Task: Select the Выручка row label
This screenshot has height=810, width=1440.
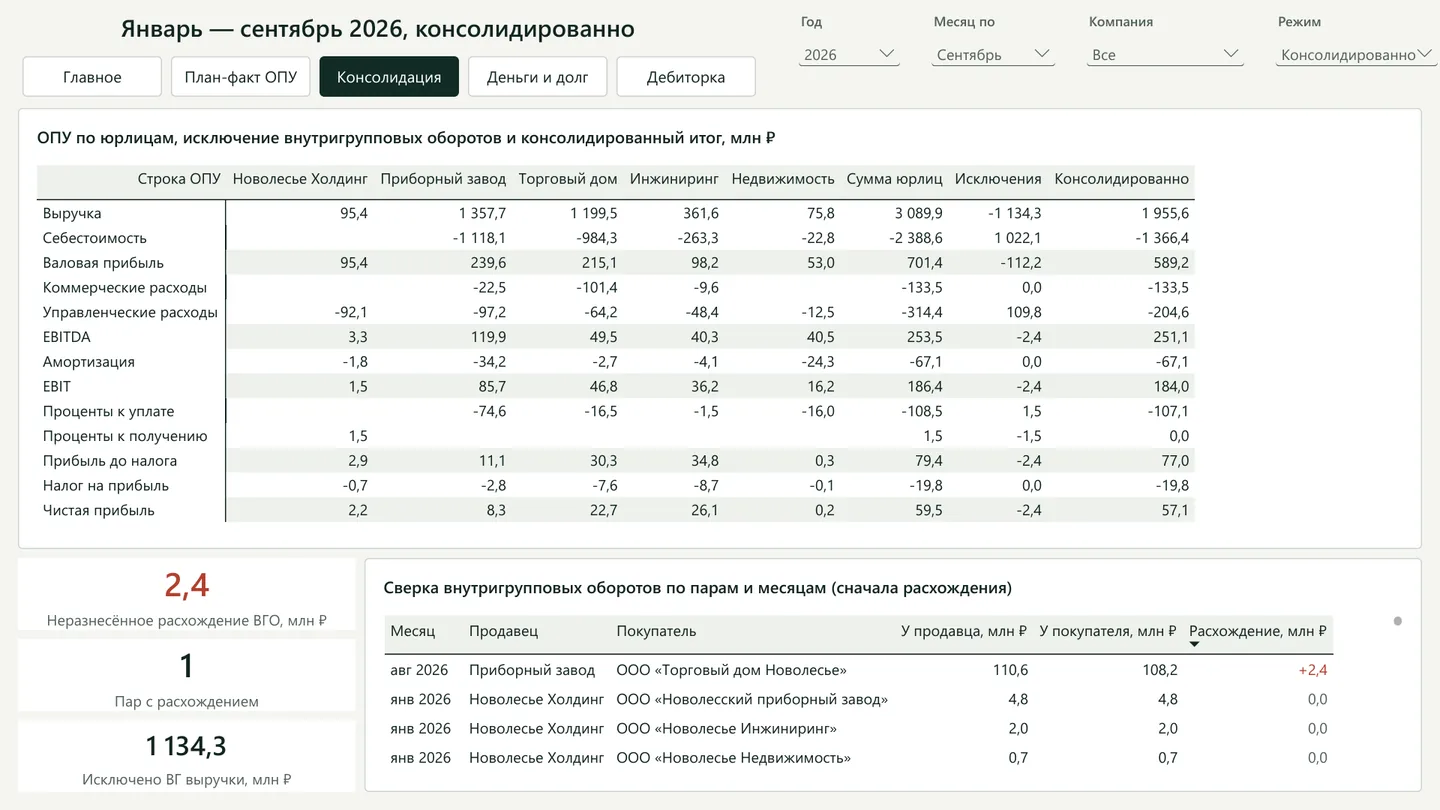Action: tap(72, 213)
